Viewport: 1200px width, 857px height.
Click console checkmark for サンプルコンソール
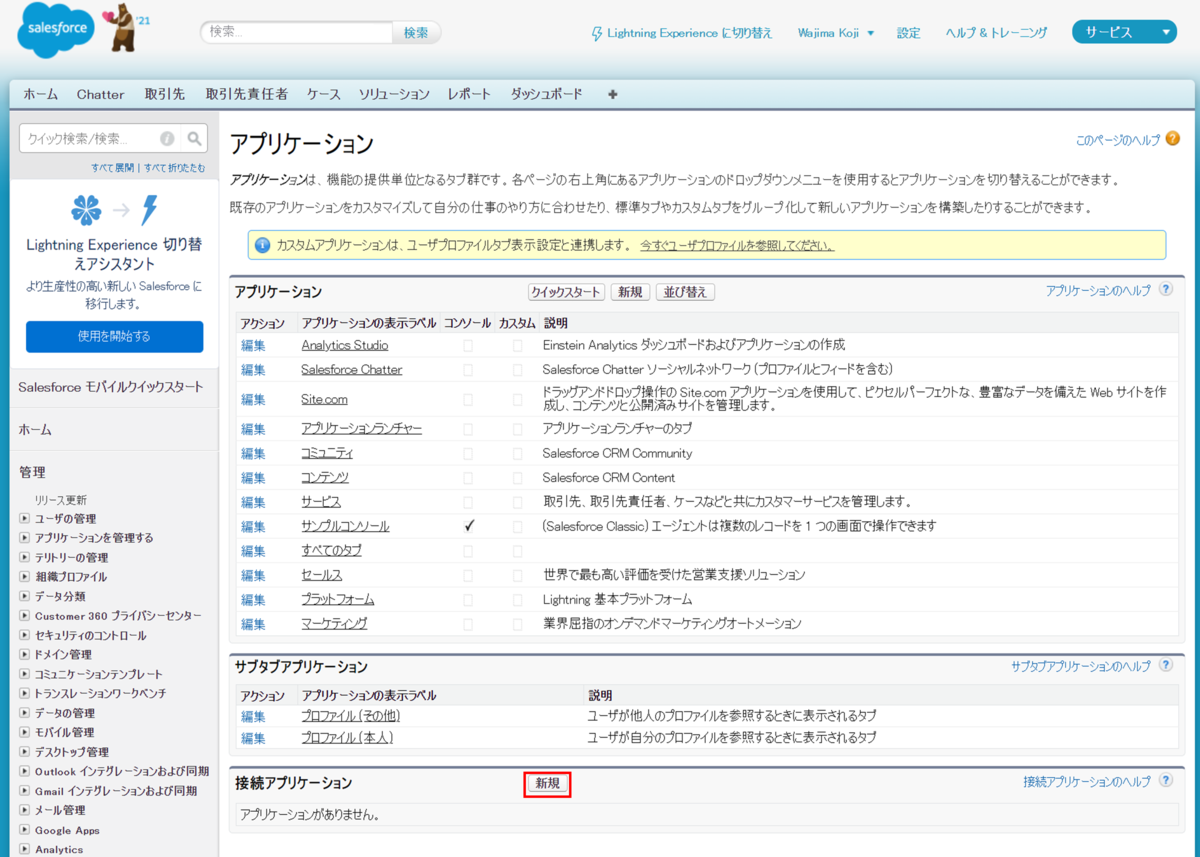click(x=467, y=526)
